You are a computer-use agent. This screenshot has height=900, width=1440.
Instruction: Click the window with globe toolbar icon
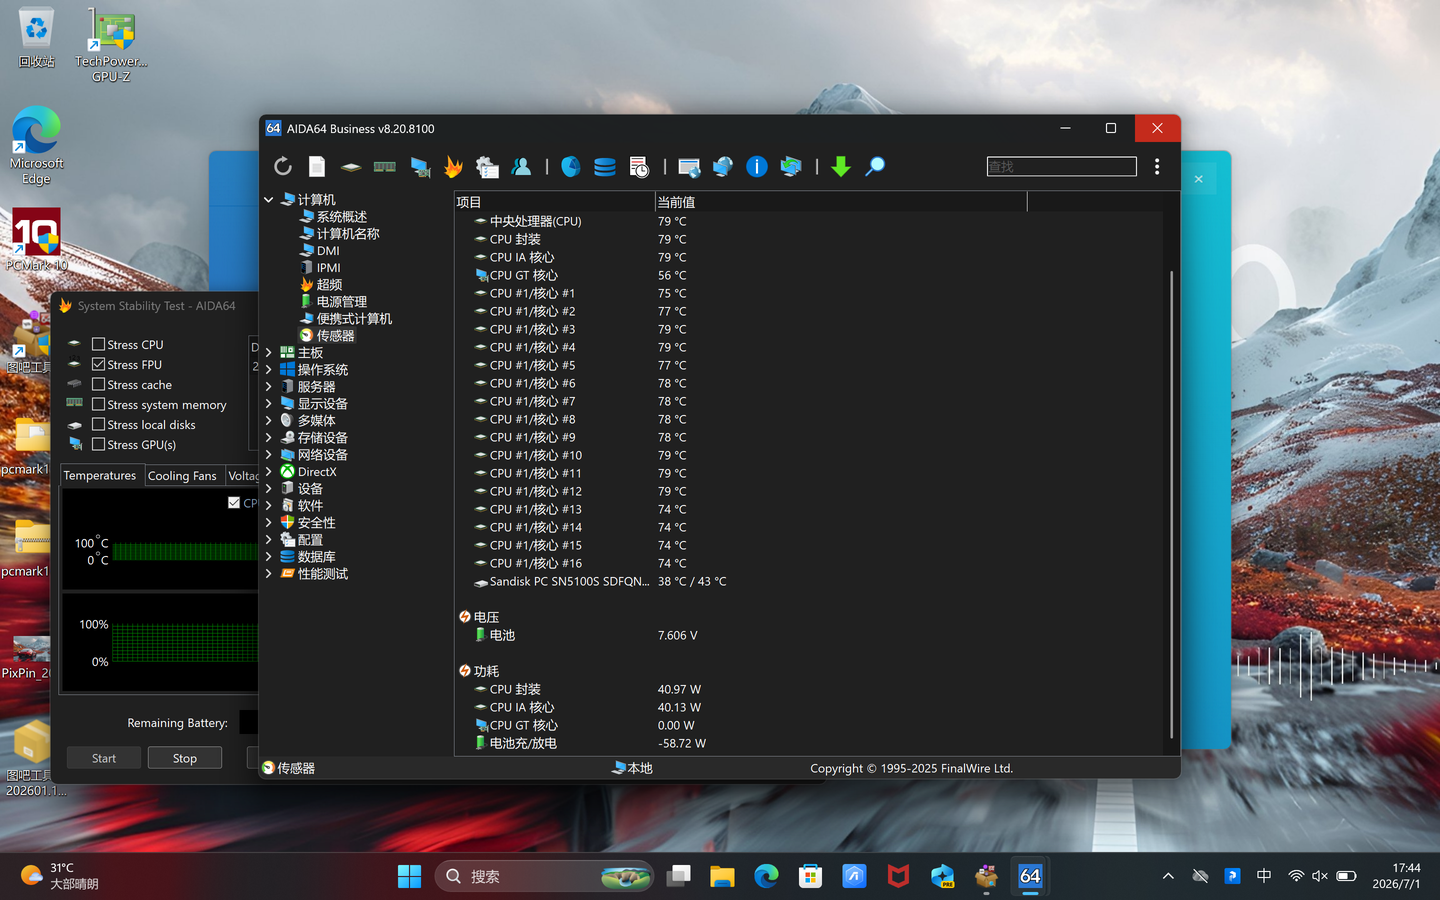point(689,167)
